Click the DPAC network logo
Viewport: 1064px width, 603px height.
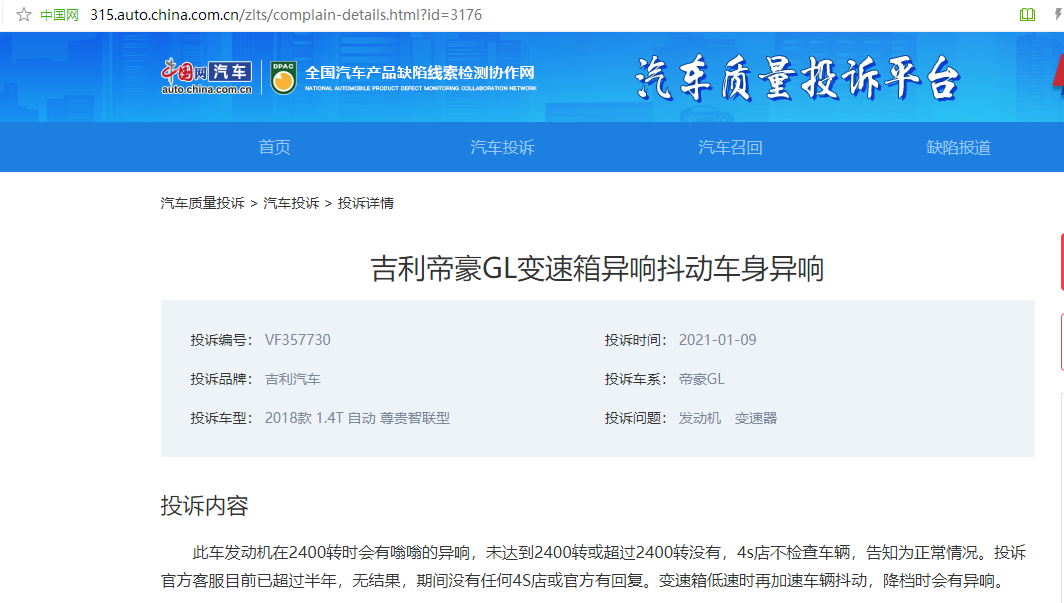click(284, 77)
